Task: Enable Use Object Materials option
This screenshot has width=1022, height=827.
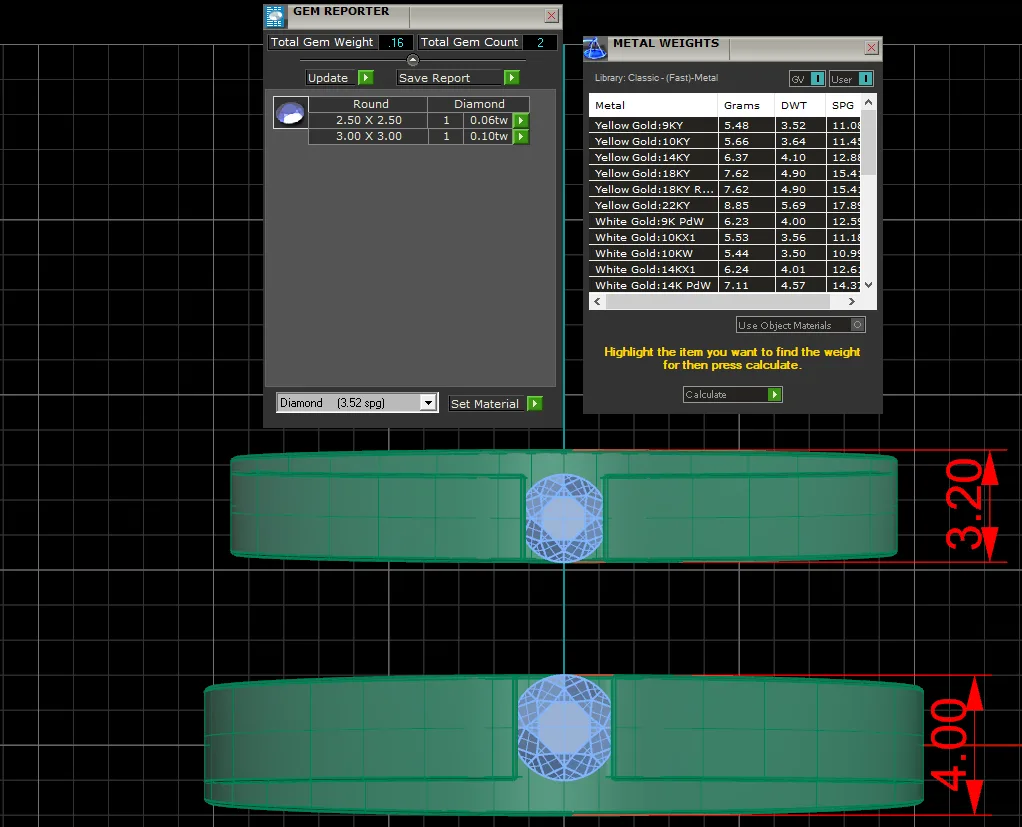Action: pyautogui.click(x=858, y=325)
